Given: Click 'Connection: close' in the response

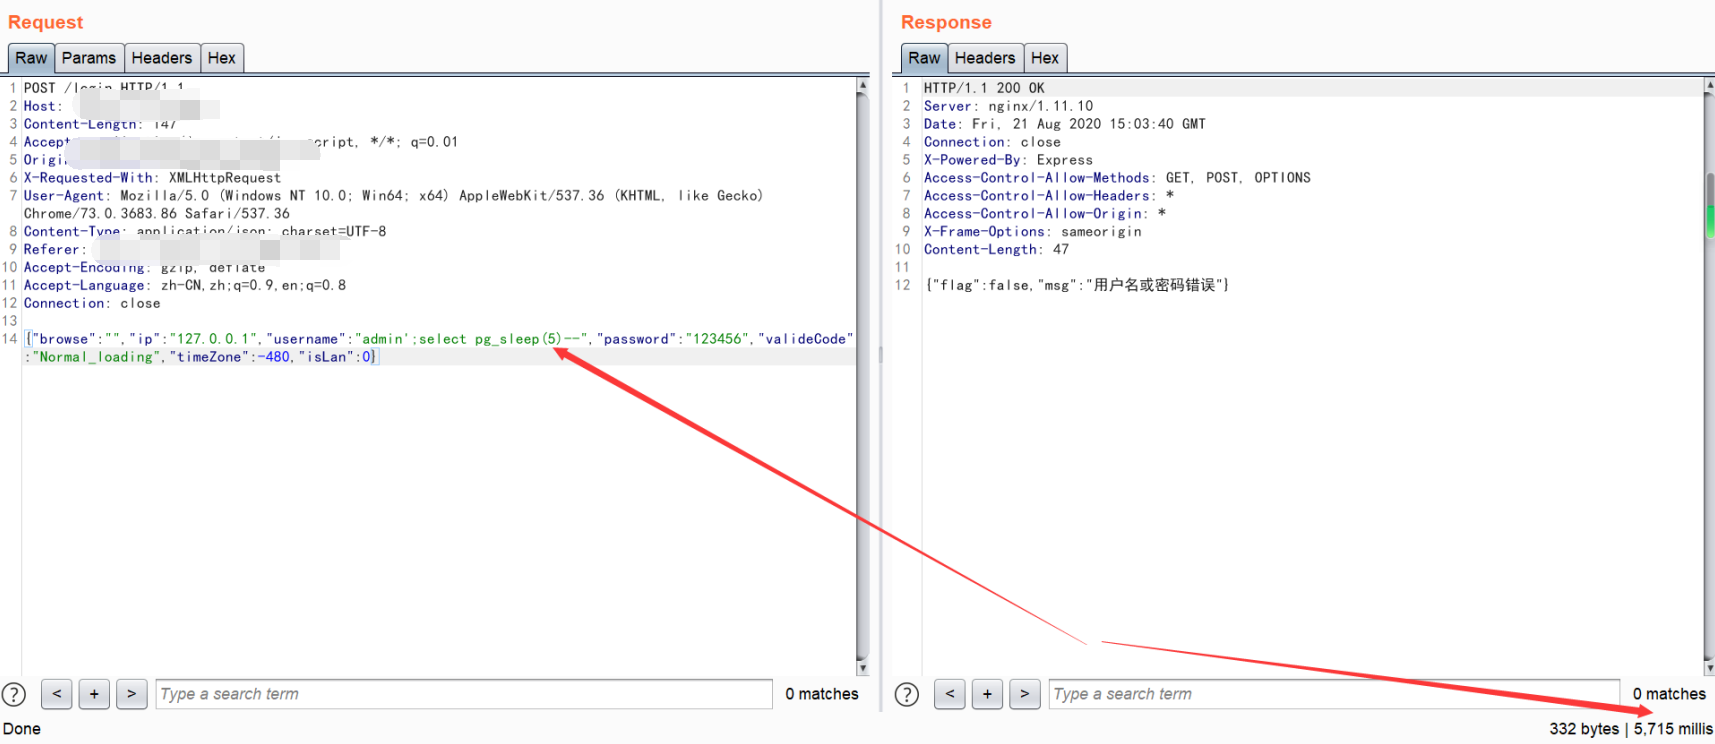Looking at the screenshot, I should pyautogui.click(x=992, y=142).
